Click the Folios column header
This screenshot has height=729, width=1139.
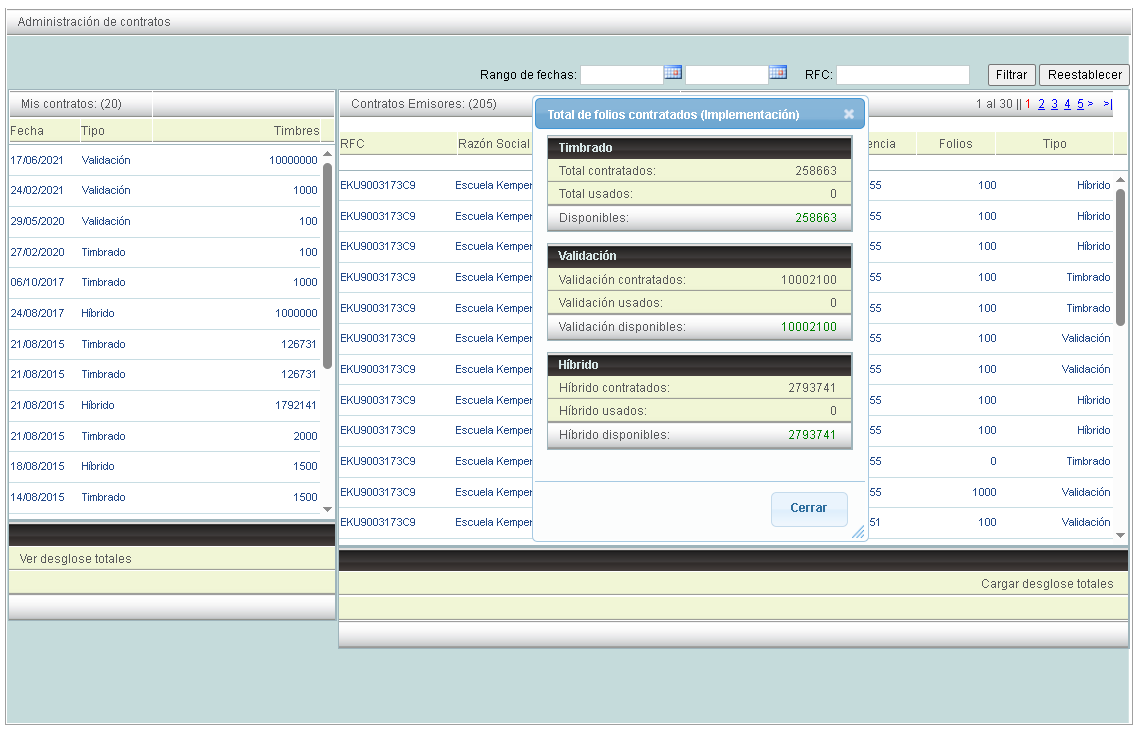(955, 144)
